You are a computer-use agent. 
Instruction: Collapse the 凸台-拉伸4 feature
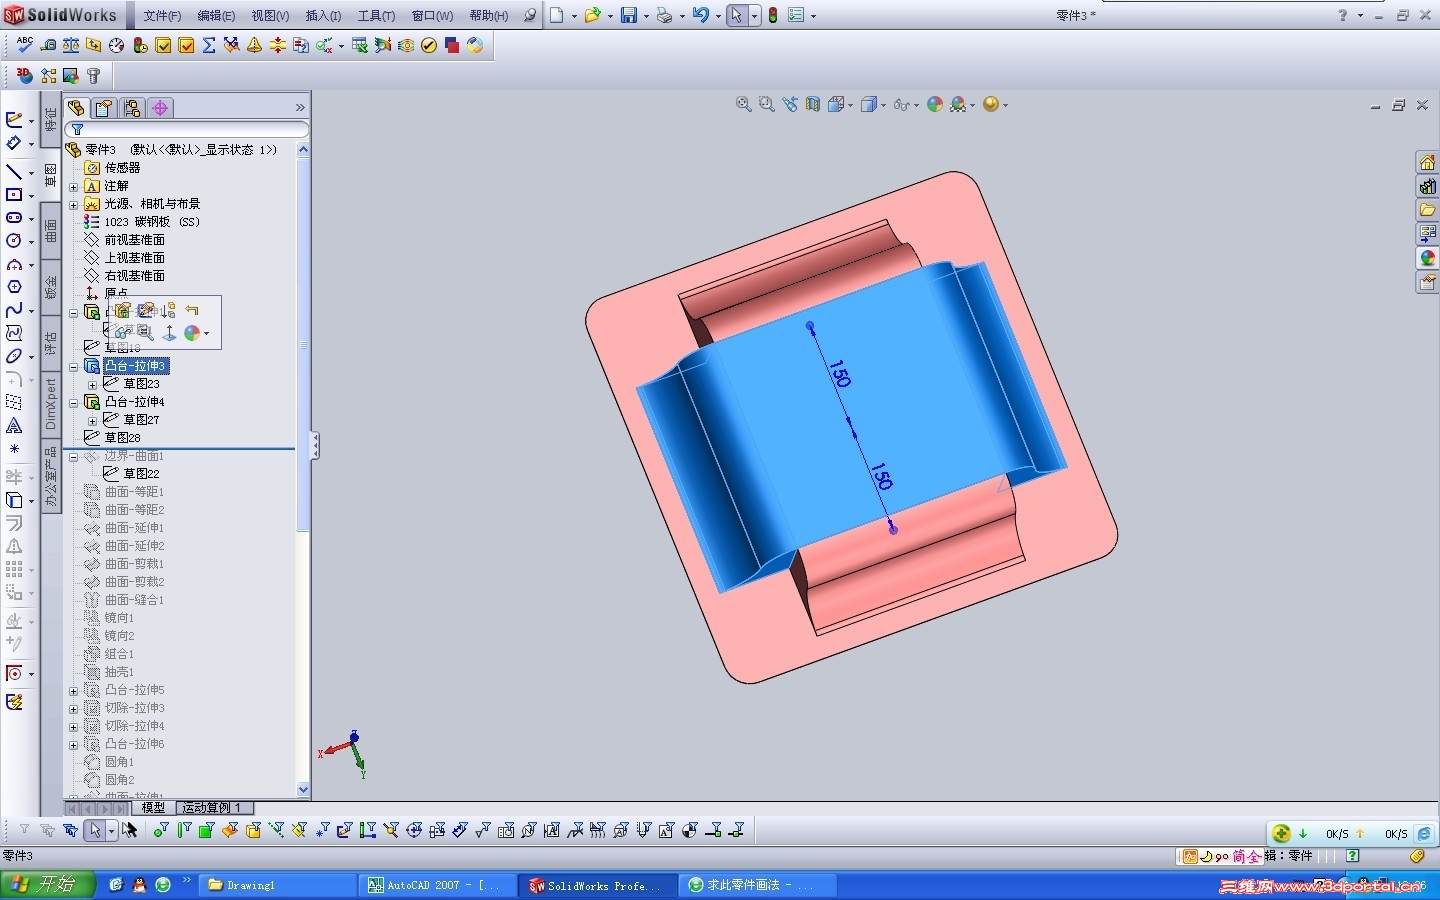tap(73, 402)
